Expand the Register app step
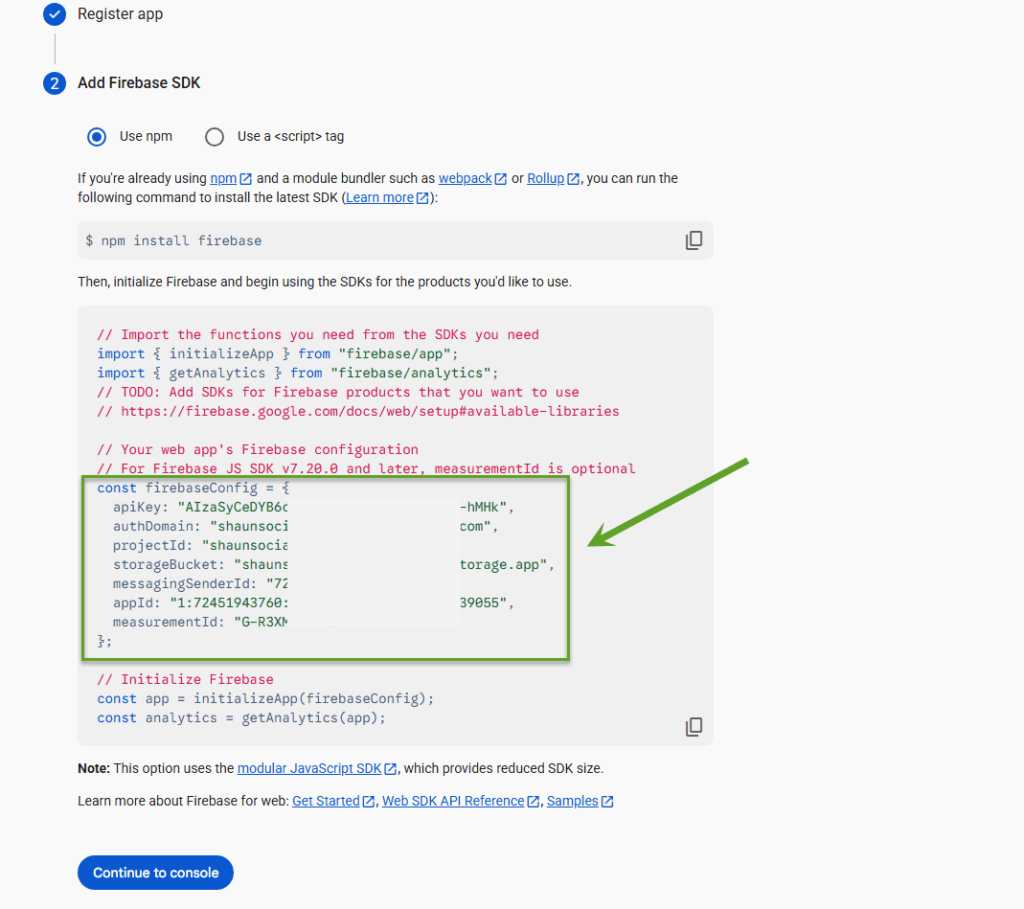The image size is (1024, 909). (120, 15)
